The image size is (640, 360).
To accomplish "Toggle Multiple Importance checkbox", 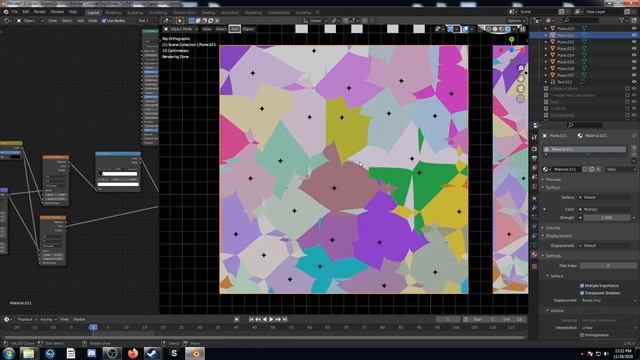I will pos(582,286).
